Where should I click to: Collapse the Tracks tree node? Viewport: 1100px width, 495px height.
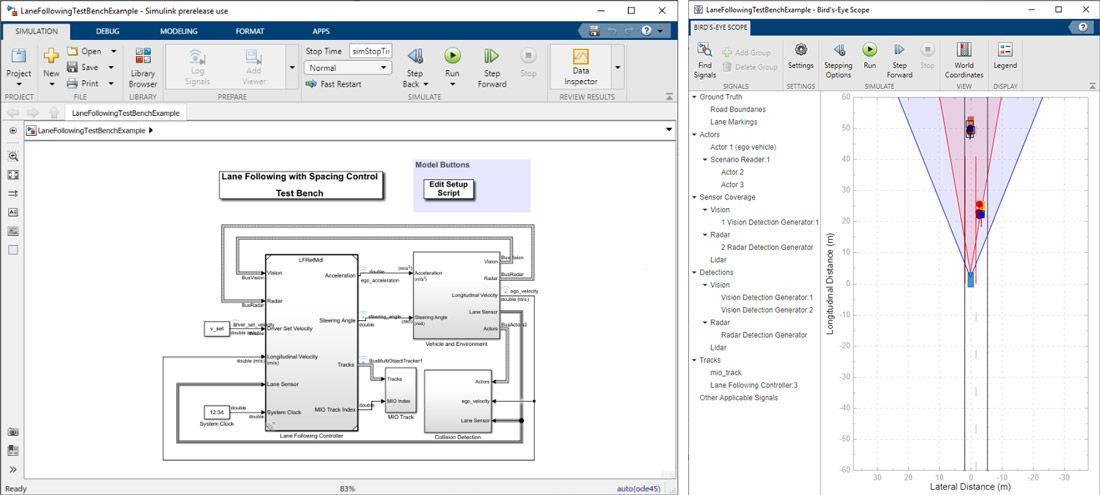694,360
